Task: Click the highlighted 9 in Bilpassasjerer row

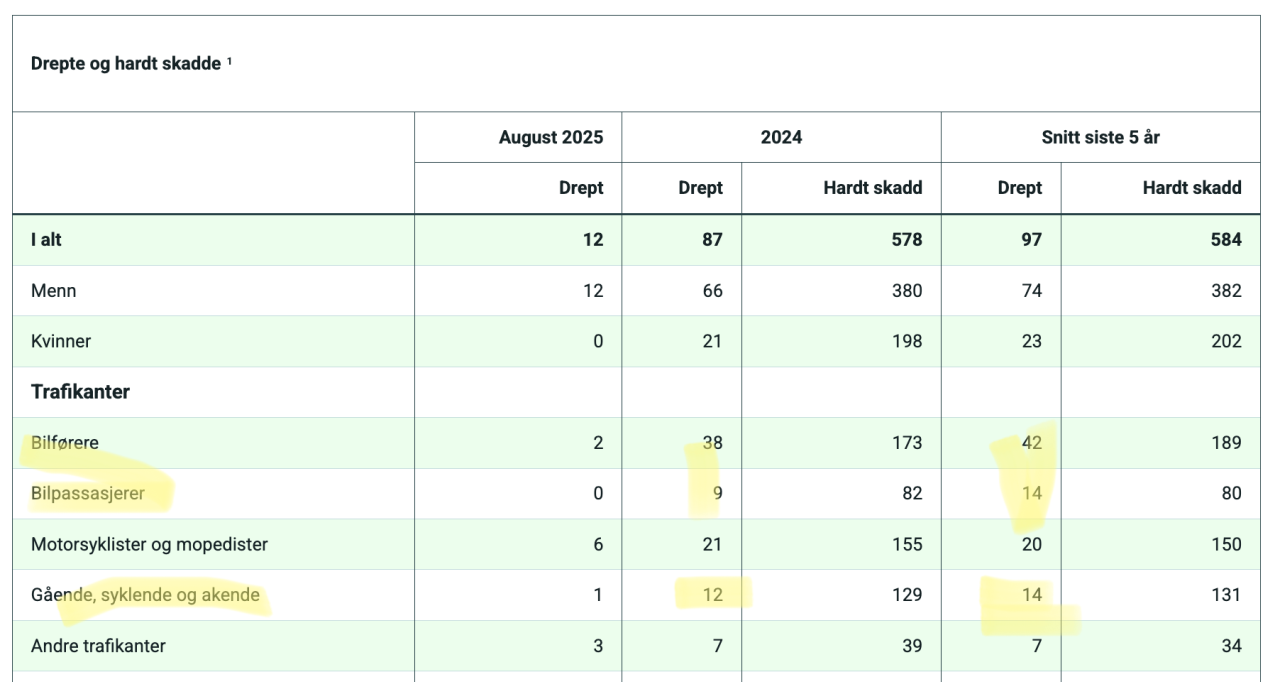Action: point(716,494)
